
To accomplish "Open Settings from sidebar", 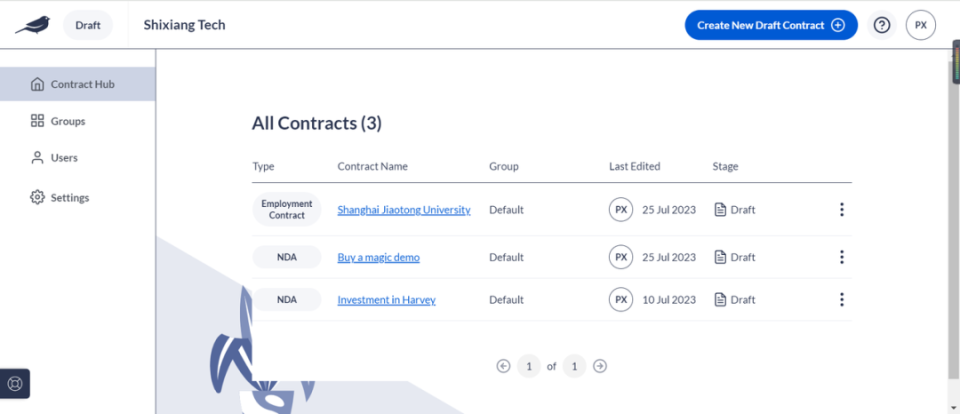I will [69, 197].
